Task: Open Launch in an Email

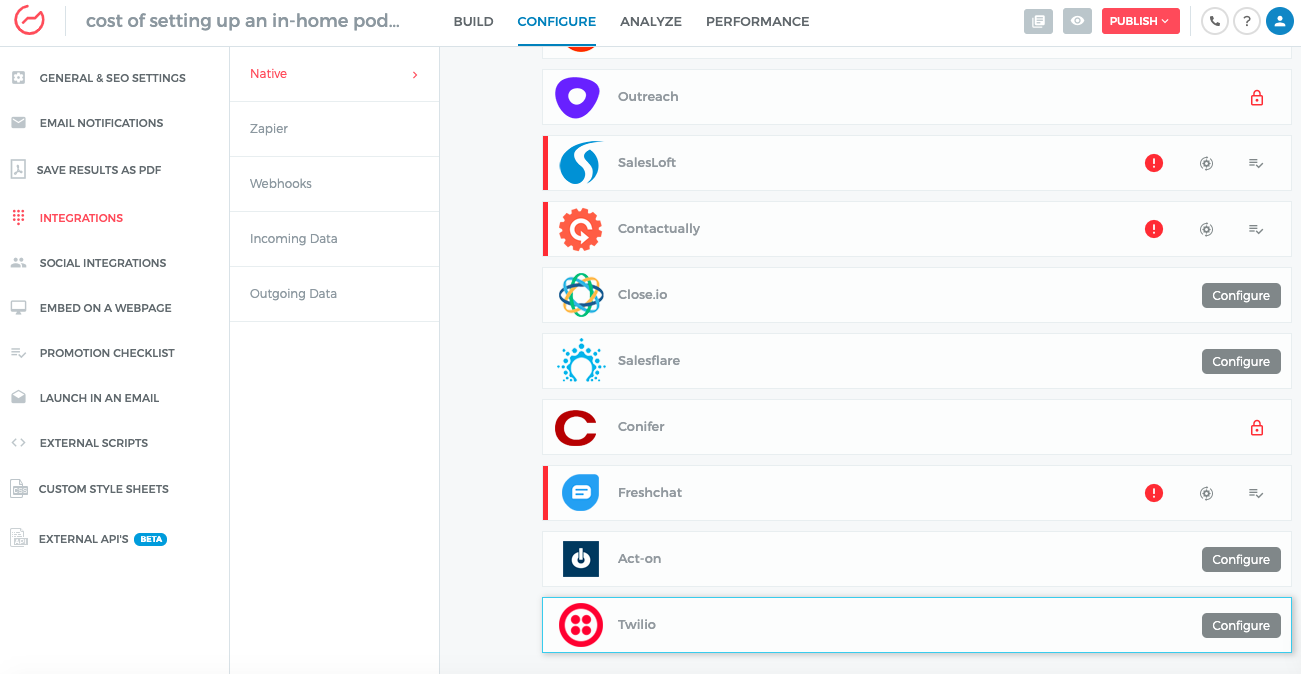Action: (x=99, y=398)
